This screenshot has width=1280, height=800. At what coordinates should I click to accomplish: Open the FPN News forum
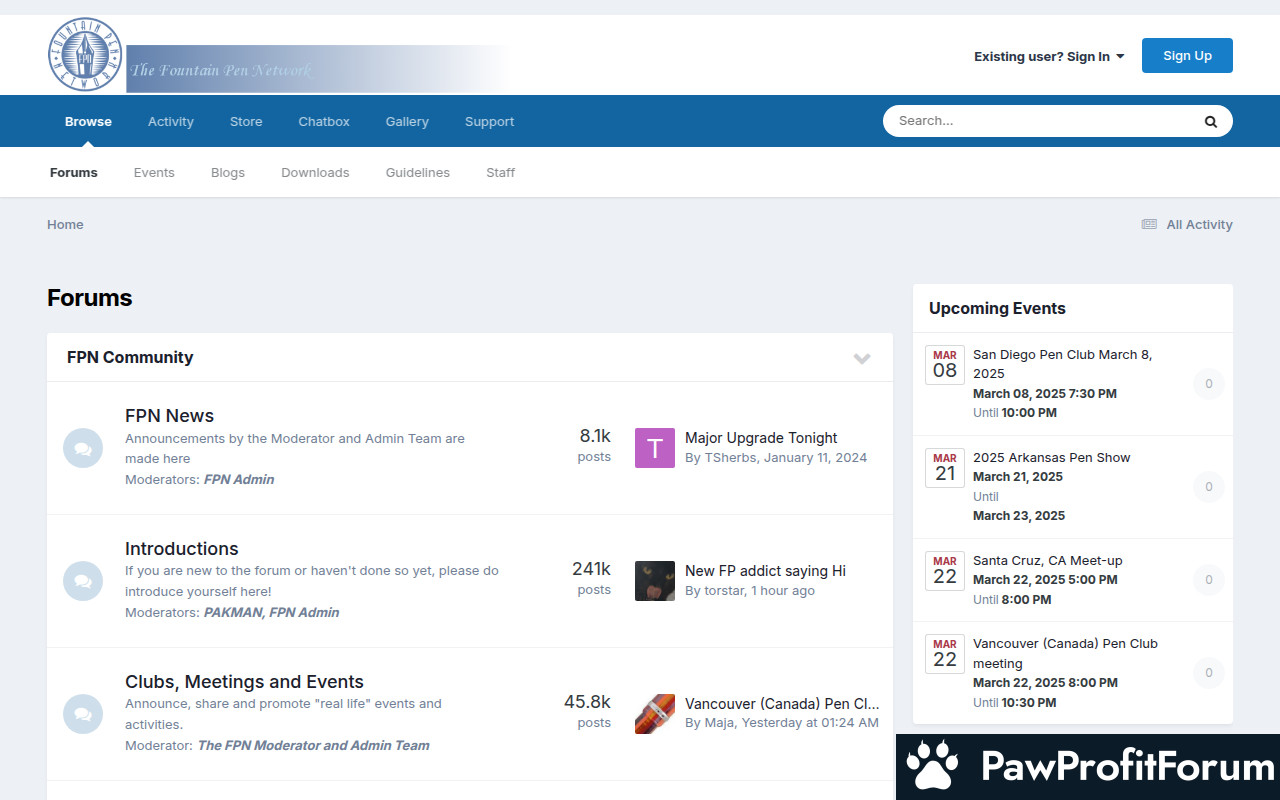[x=169, y=416]
